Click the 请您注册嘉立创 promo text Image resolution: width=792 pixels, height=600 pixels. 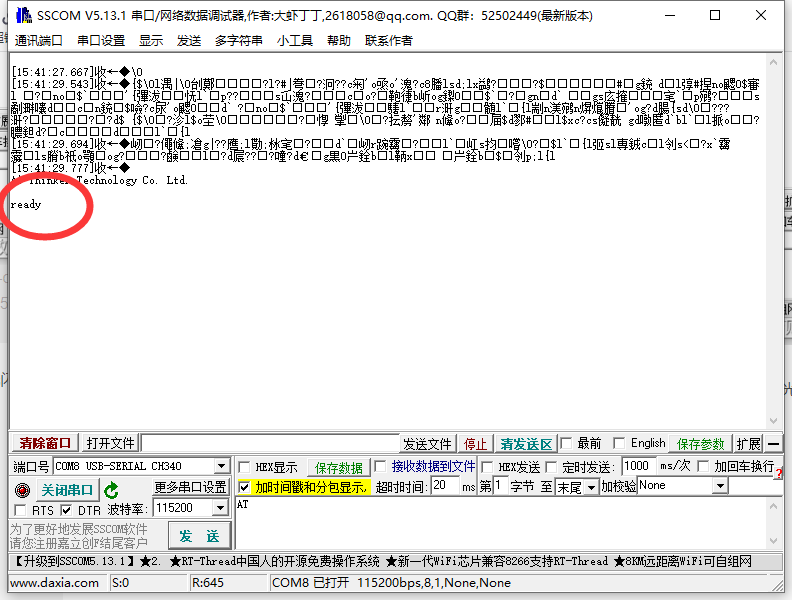[78, 543]
